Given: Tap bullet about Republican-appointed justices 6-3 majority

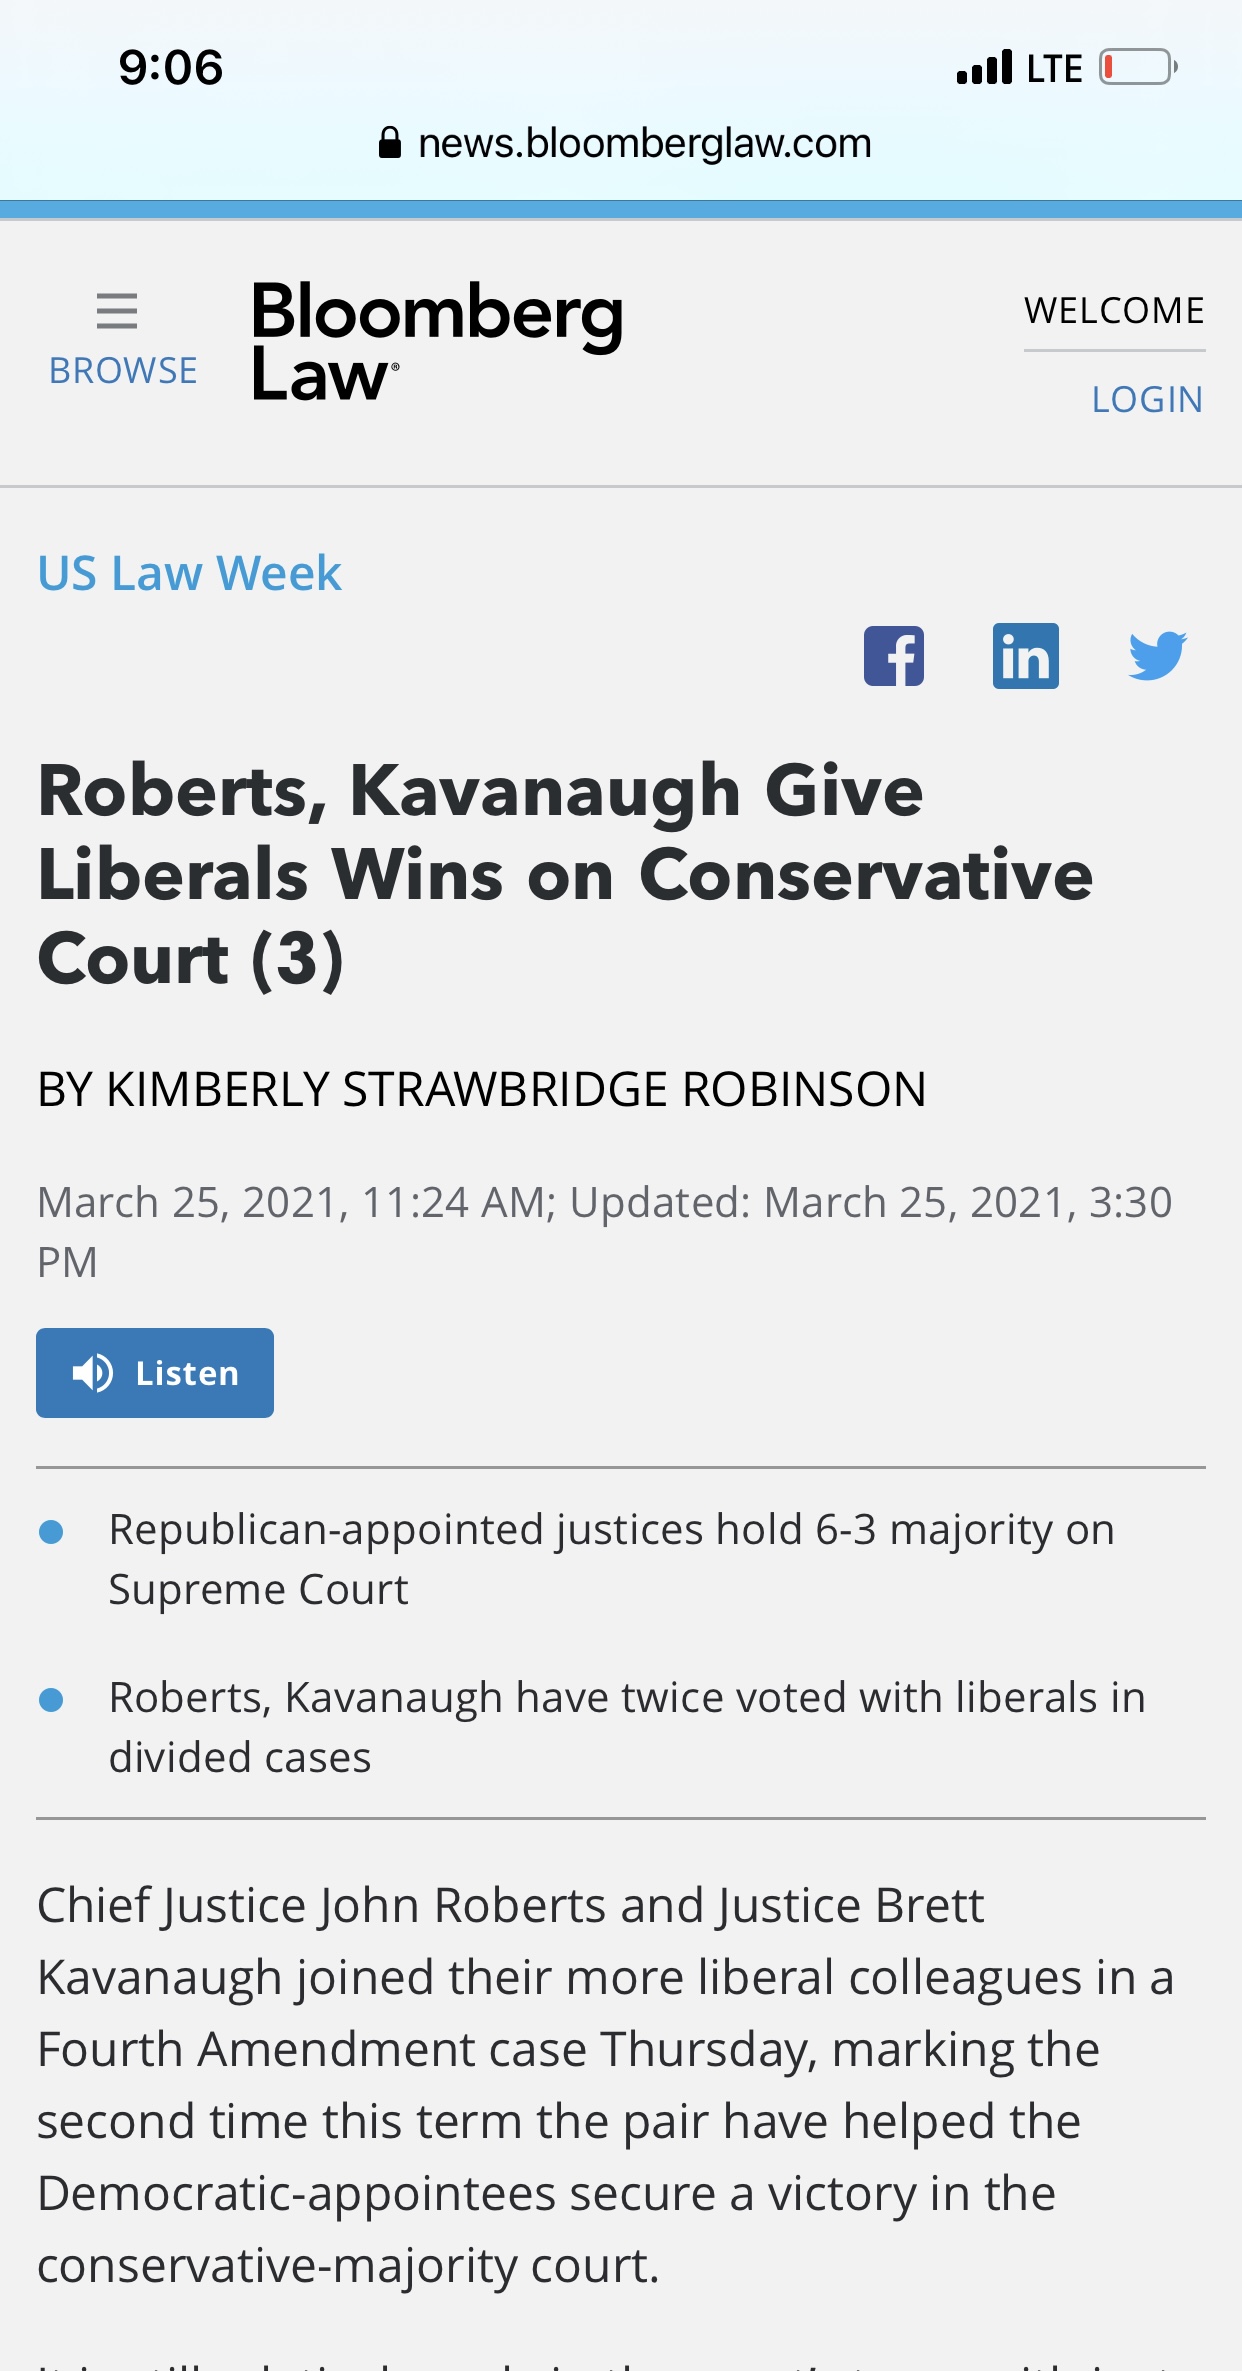Looking at the screenshot, I should coord(612,1560).
